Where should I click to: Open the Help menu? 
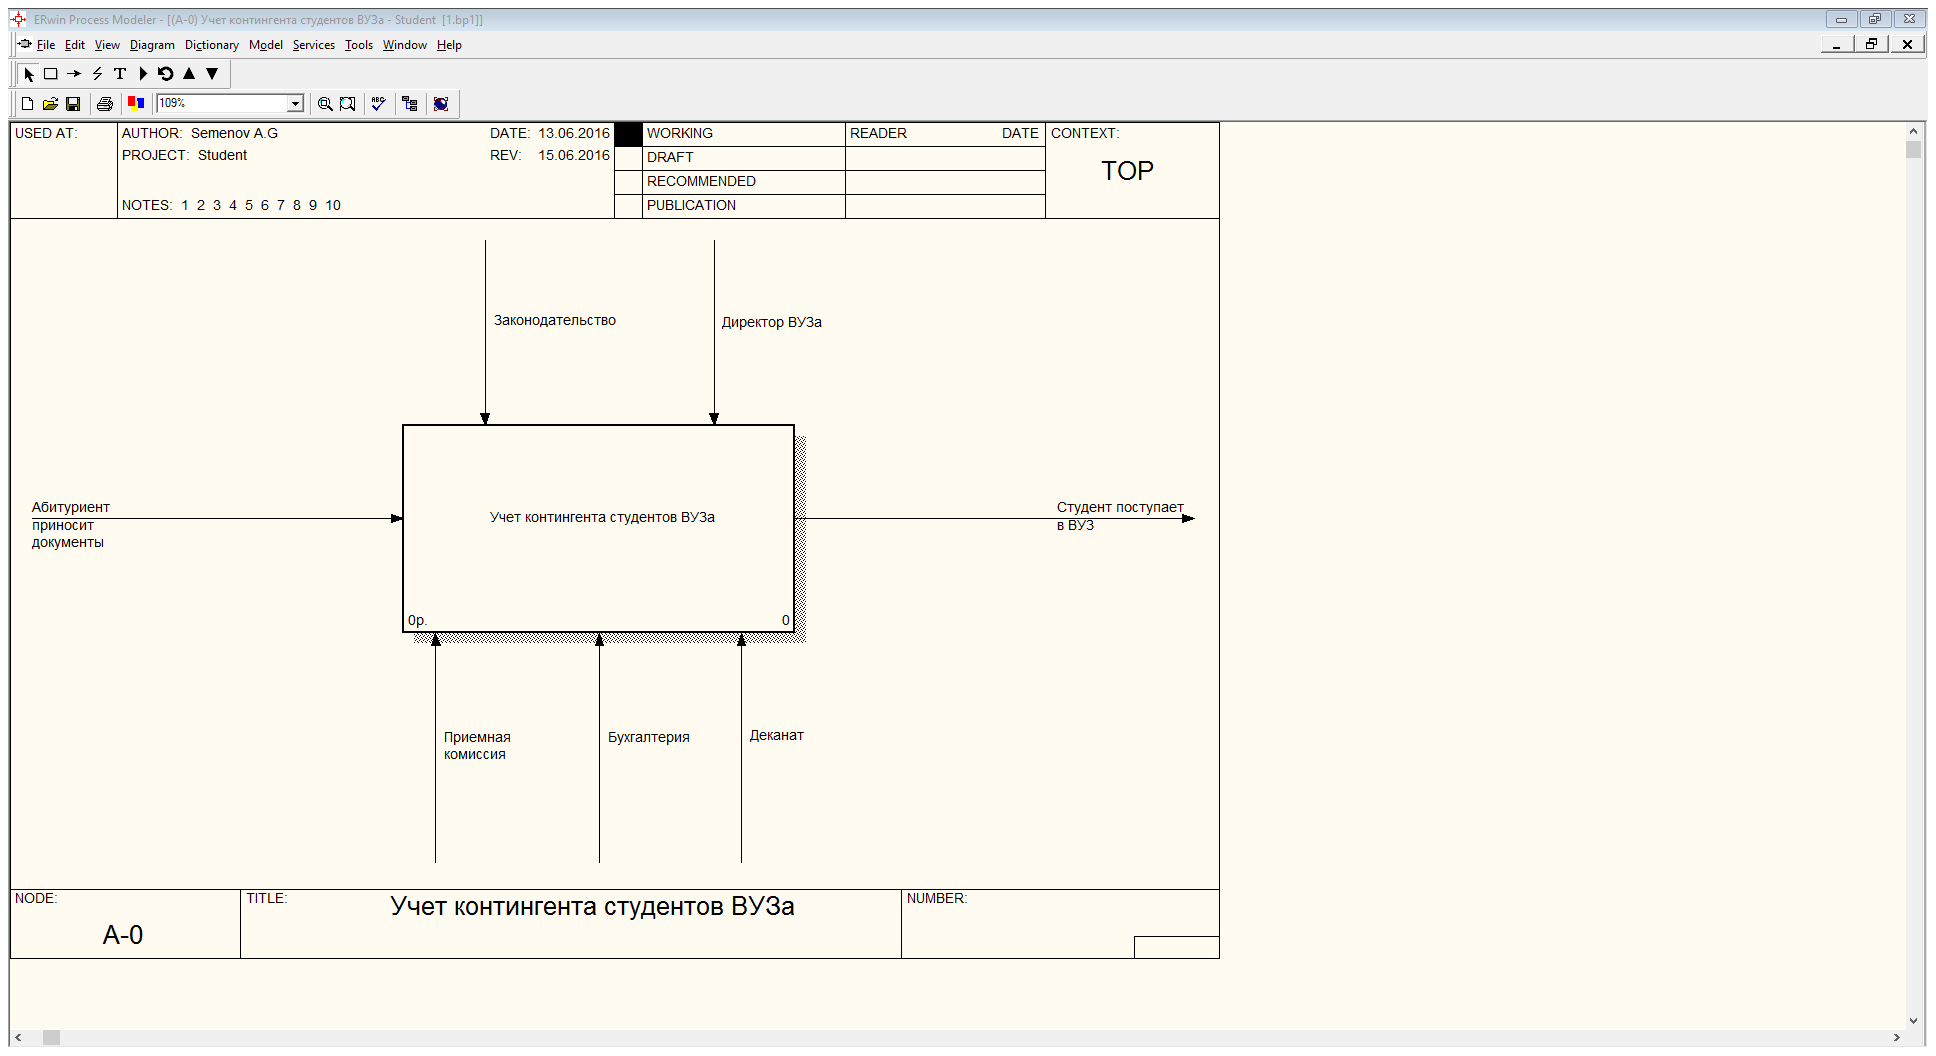pos(449,45)
